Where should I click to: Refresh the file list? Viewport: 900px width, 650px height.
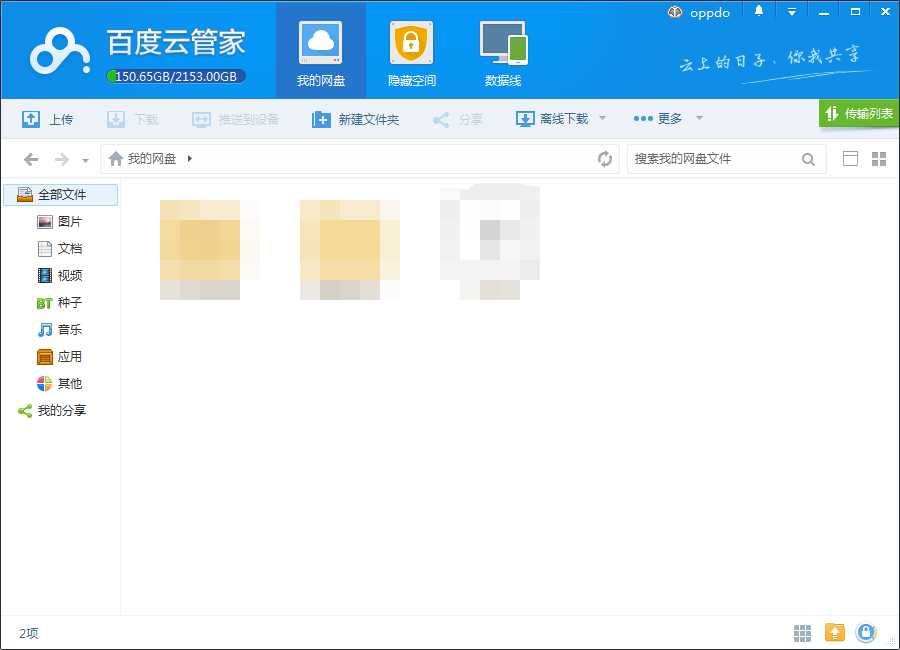point(604,159)
